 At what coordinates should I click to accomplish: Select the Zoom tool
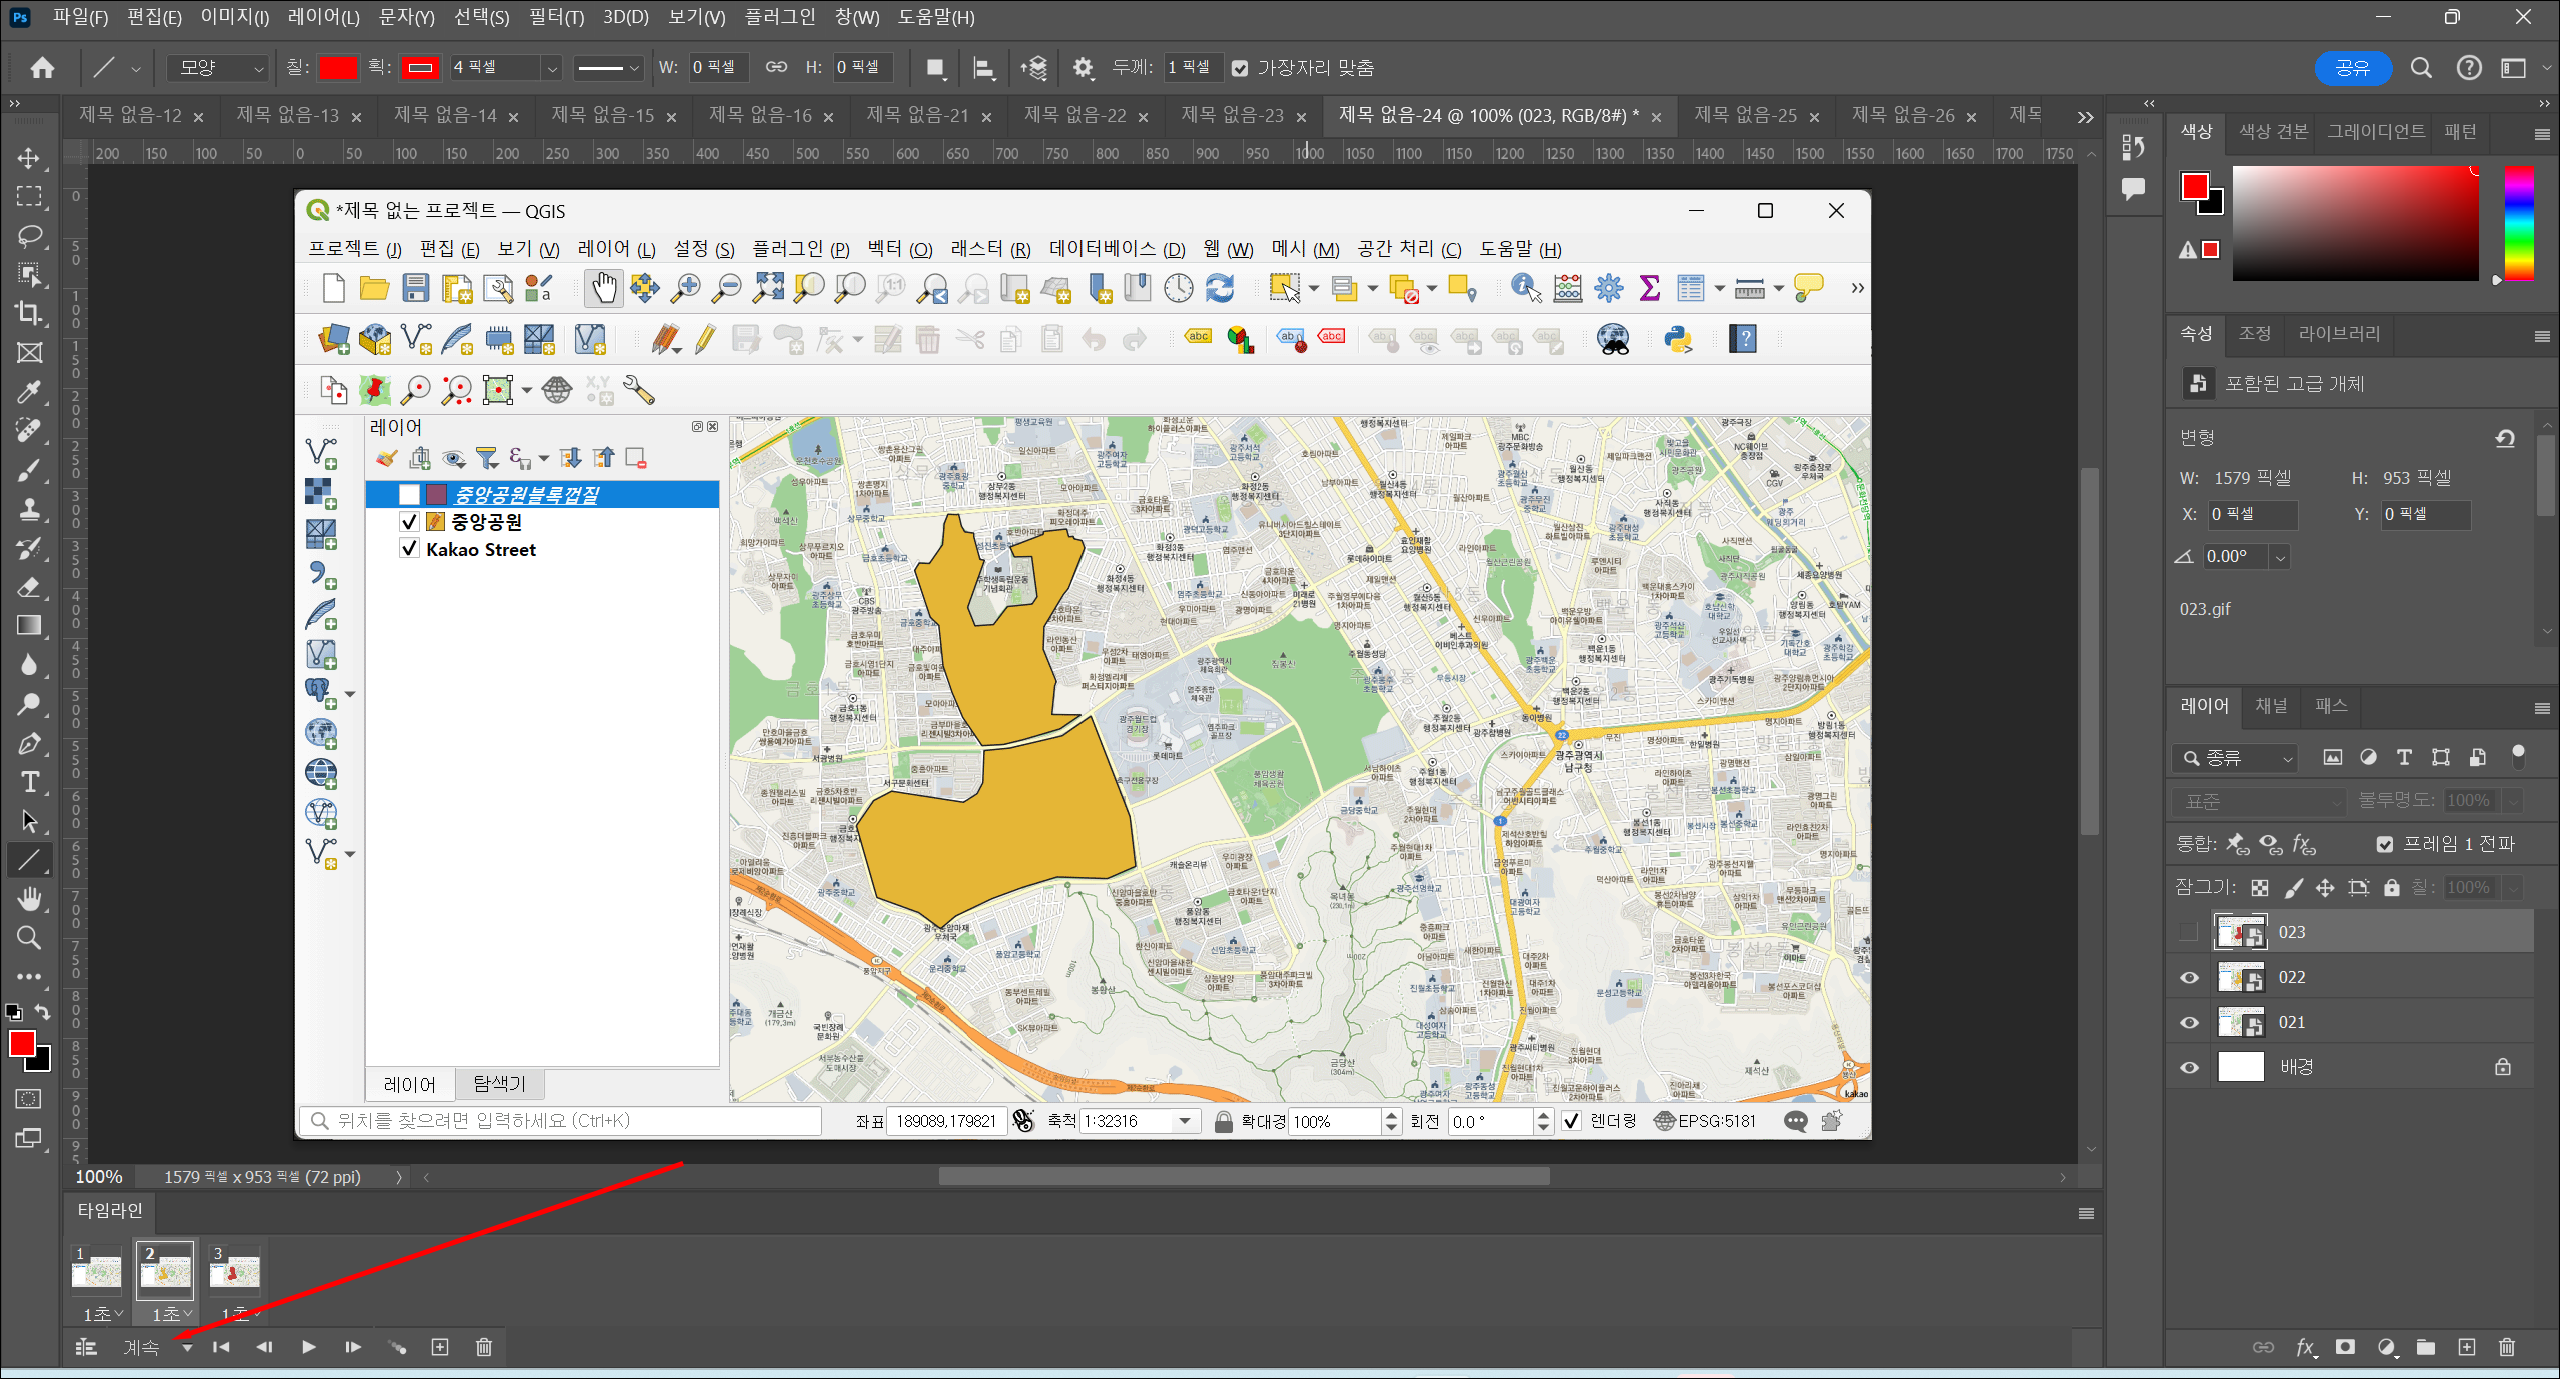(29, 938)
